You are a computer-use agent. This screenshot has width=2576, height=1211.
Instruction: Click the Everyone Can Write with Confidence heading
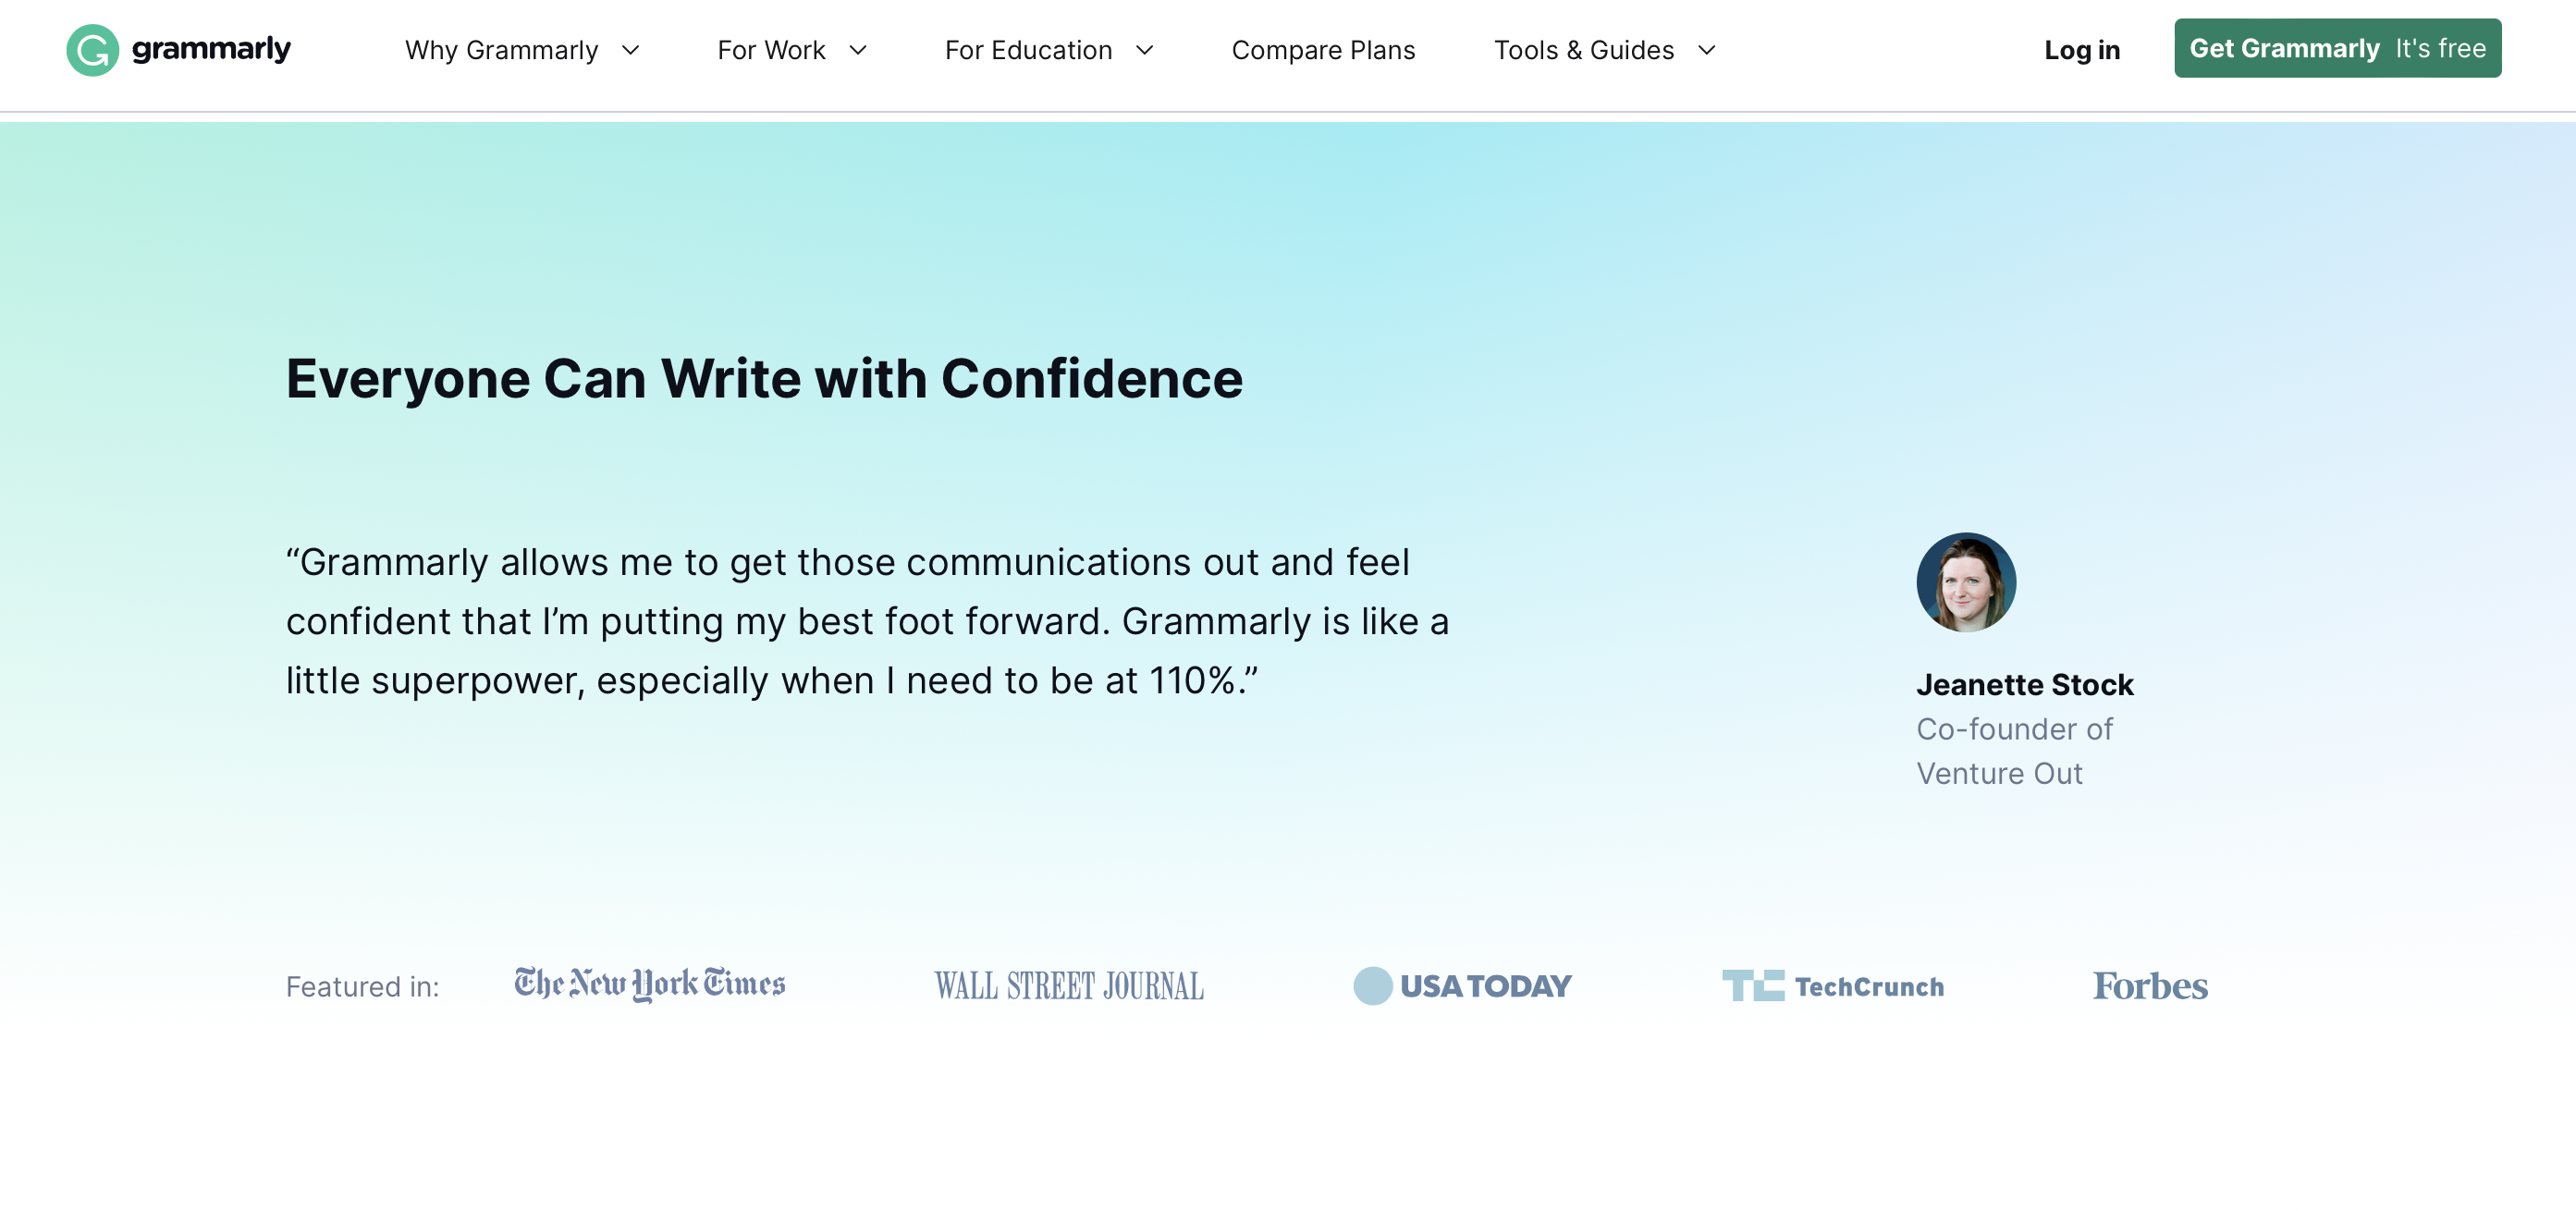[x=764, y=379]
